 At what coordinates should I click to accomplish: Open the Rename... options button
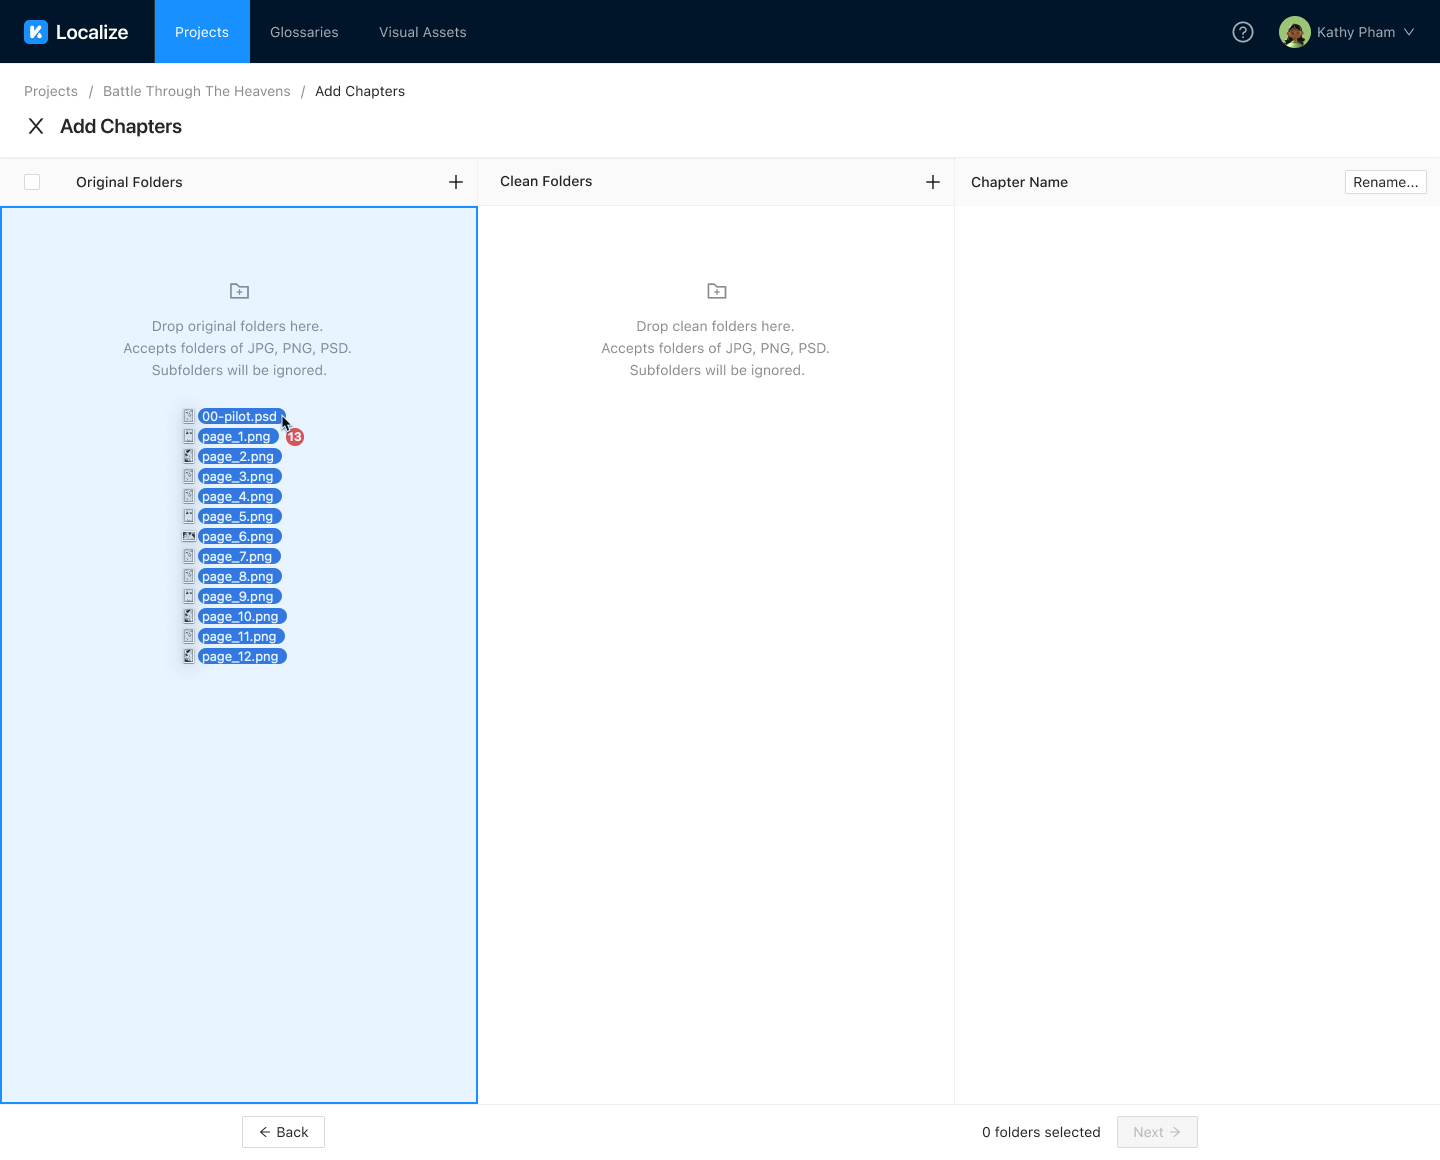1385,182
